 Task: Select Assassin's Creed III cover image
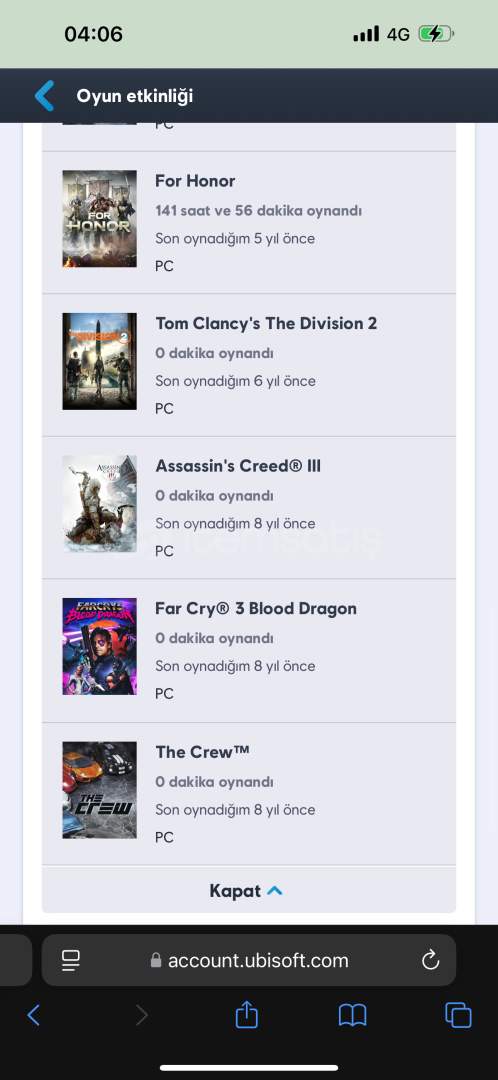(x=99, y=504)
